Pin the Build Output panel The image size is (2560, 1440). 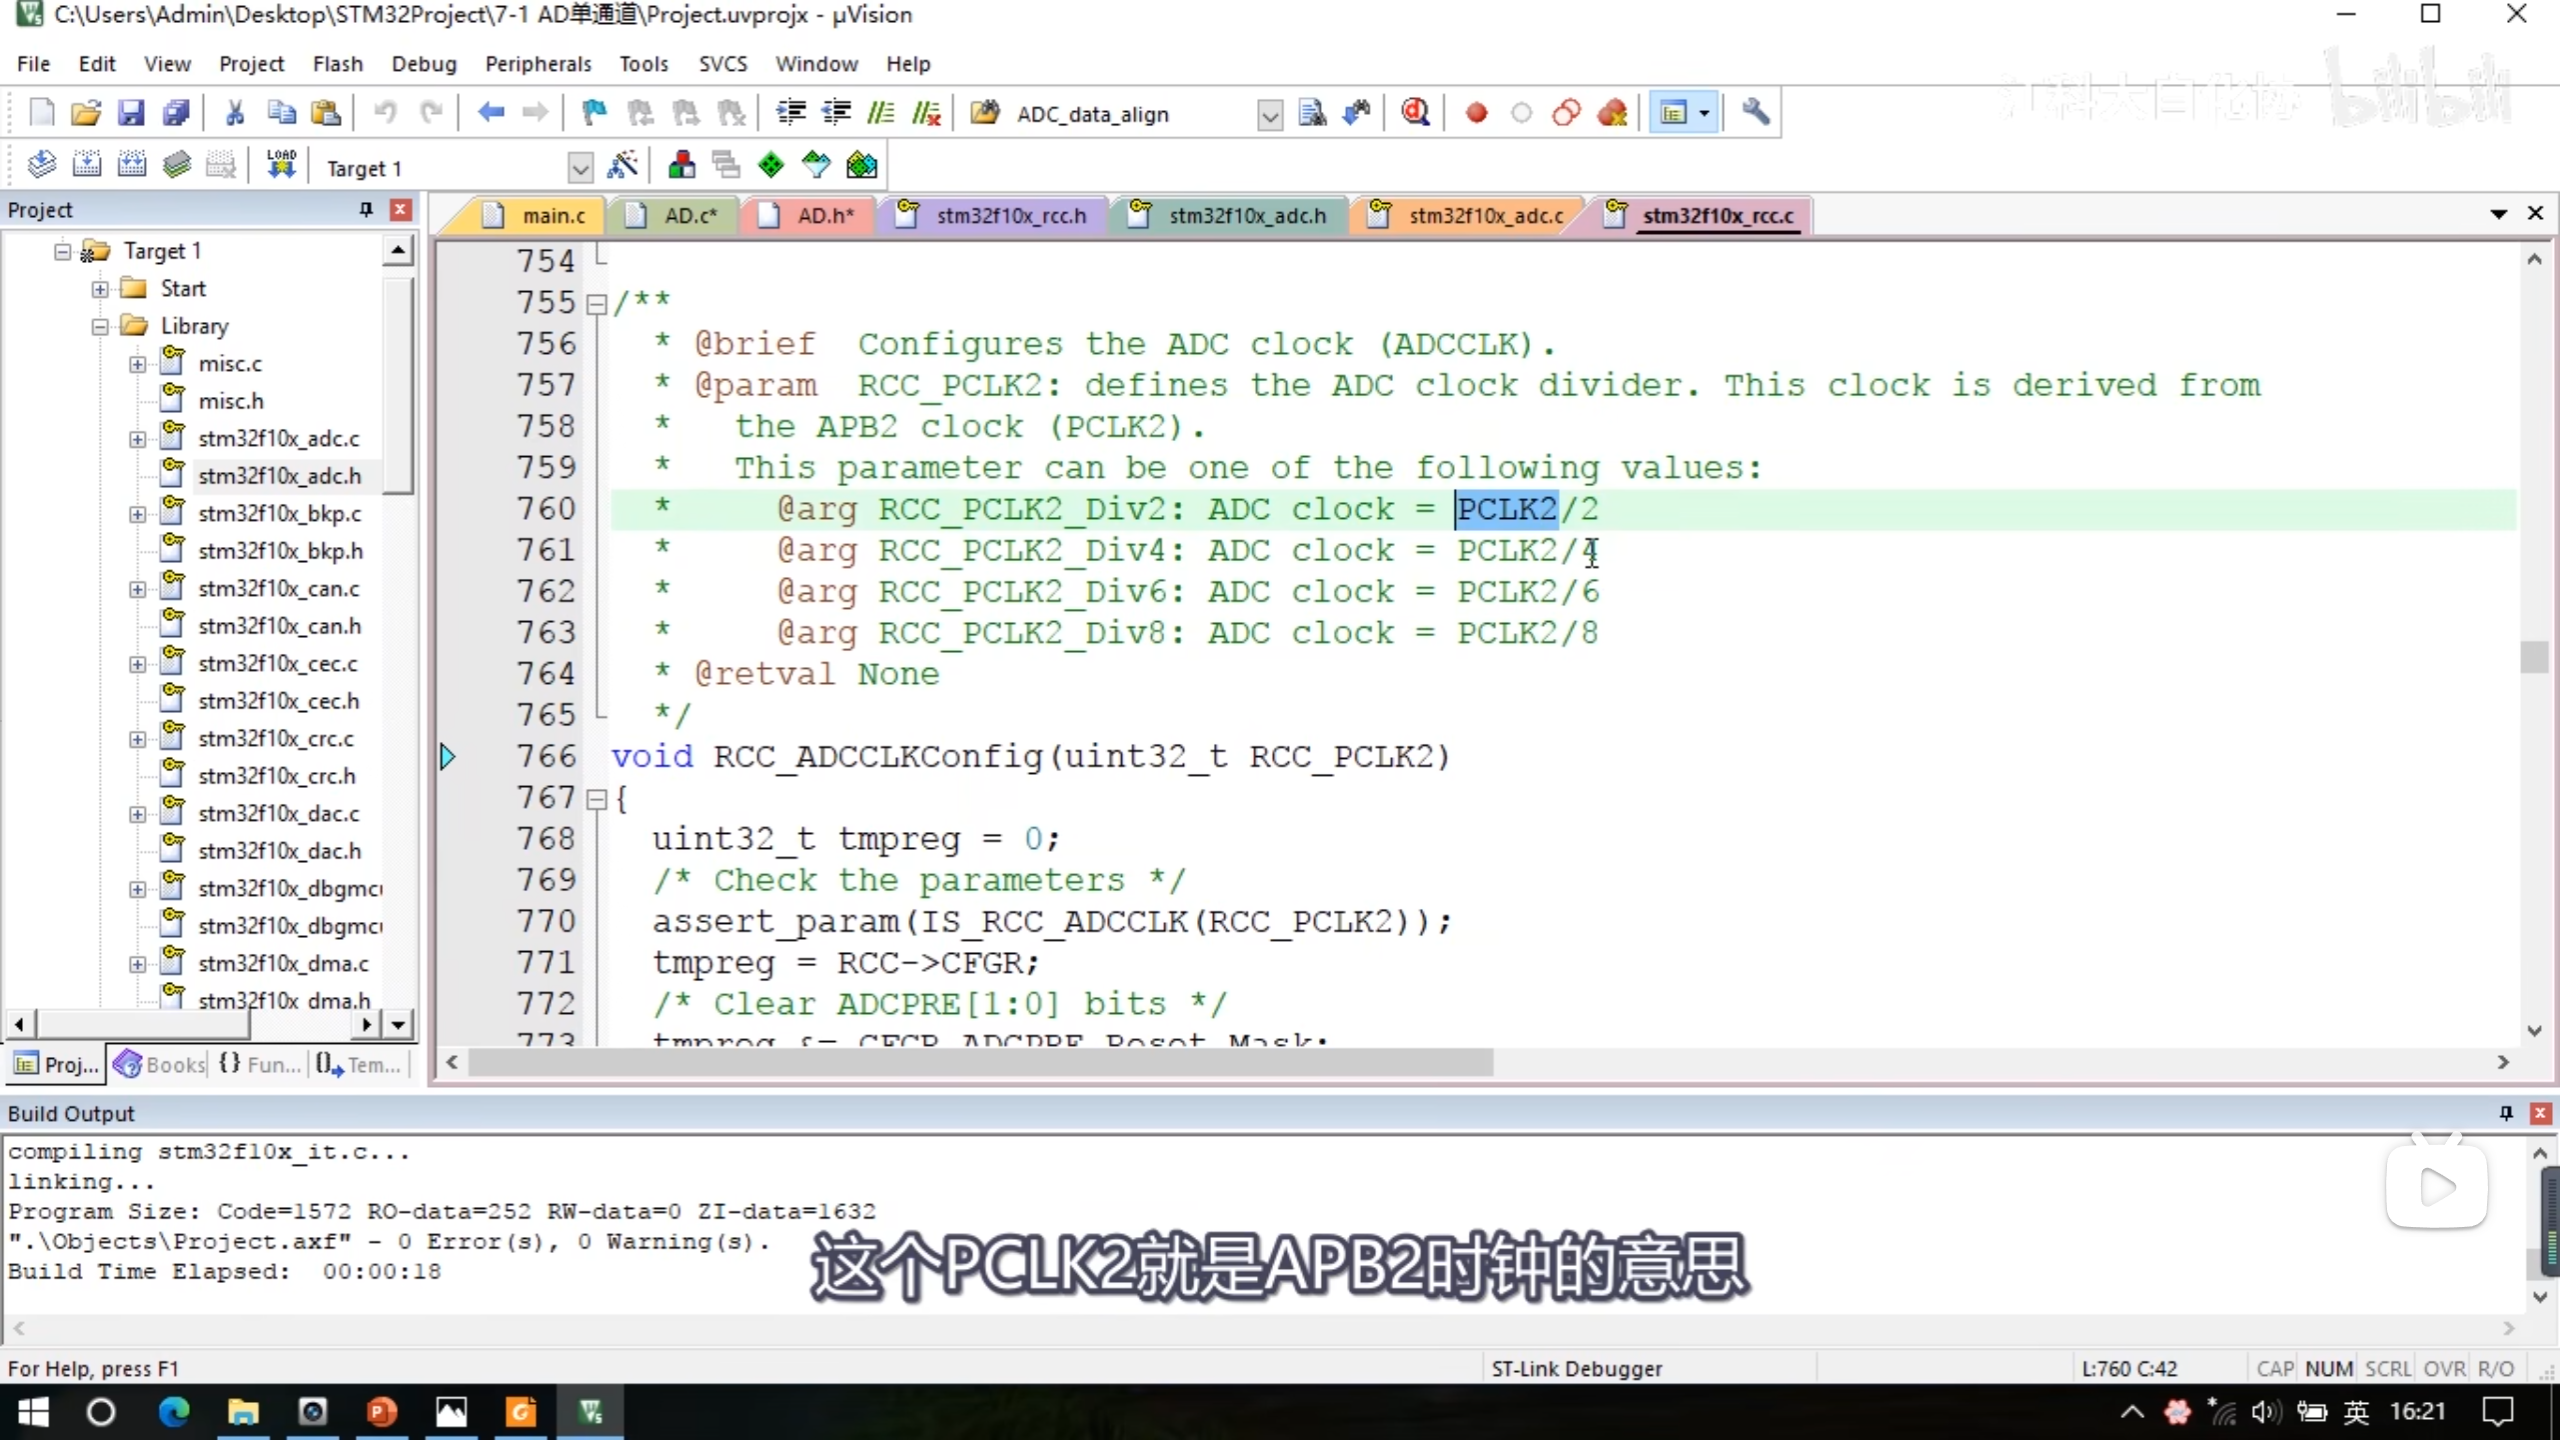(x=2506, y=1113)
